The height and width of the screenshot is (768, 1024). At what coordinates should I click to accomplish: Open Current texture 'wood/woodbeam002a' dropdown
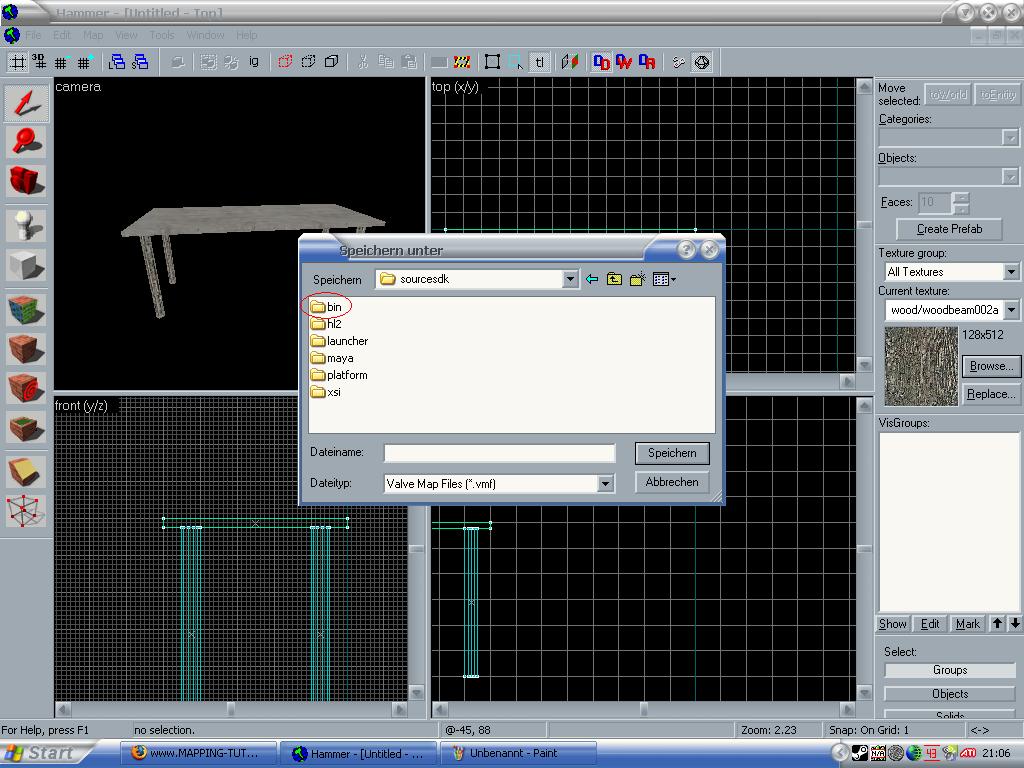[1012, 310]
